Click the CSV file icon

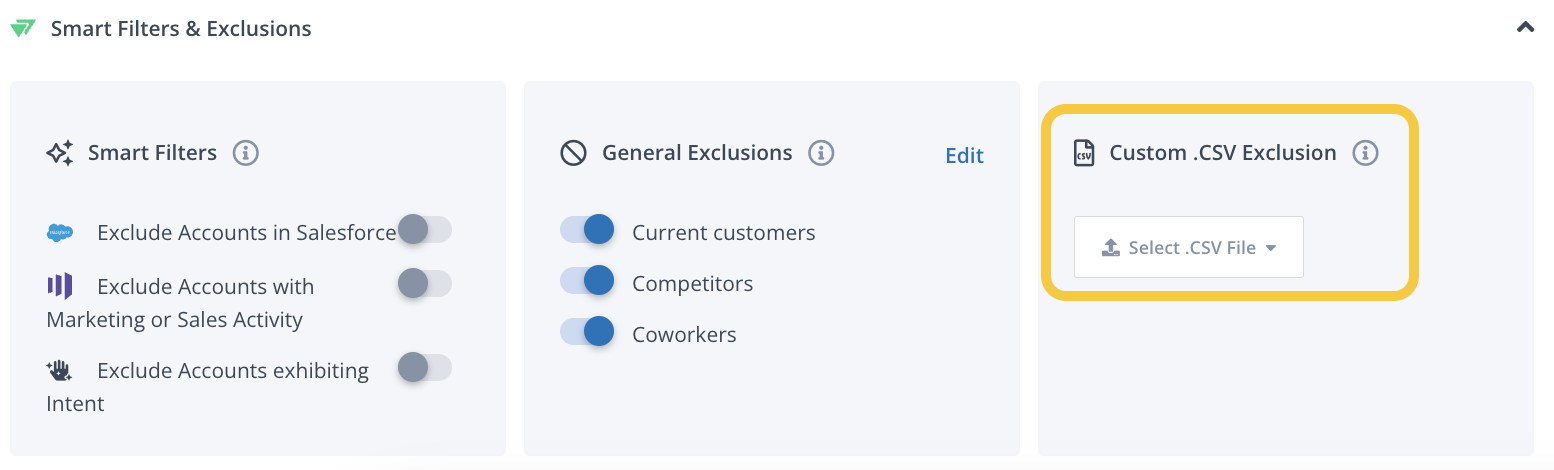point(1084,153)
